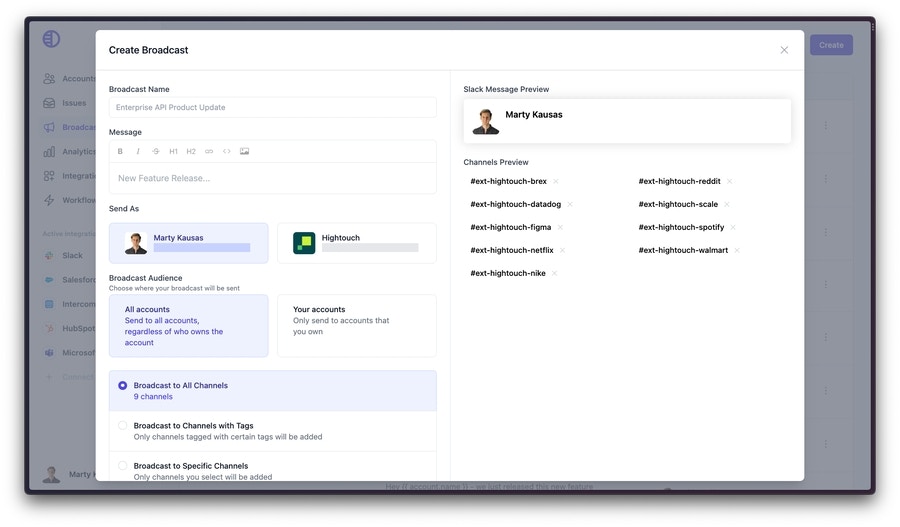Remove #ext-hightouch-scale channel
900x527 pixels.
pyautogui.click(x=727, y=204)
